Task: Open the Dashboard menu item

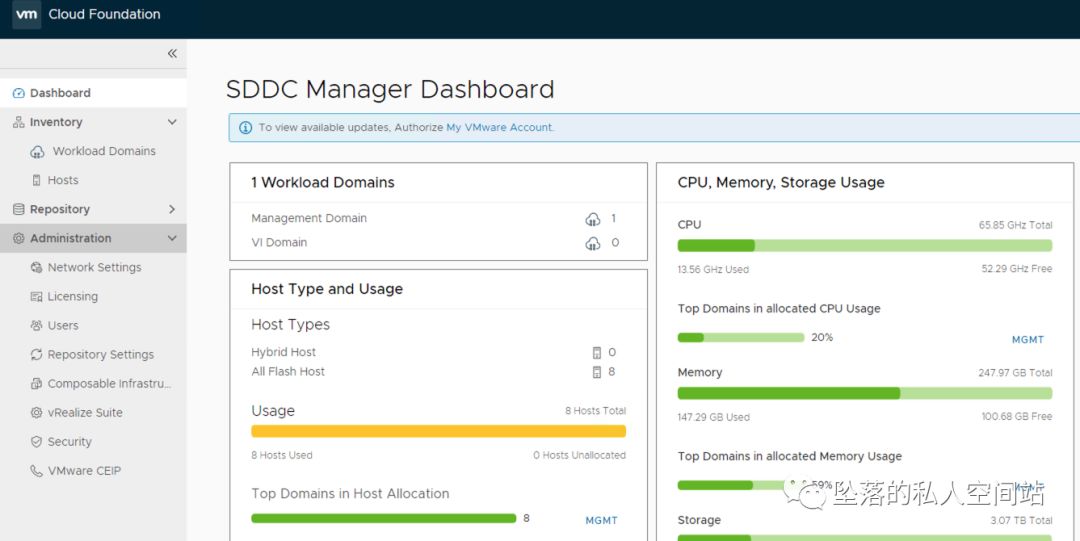Action: [60, 93]
